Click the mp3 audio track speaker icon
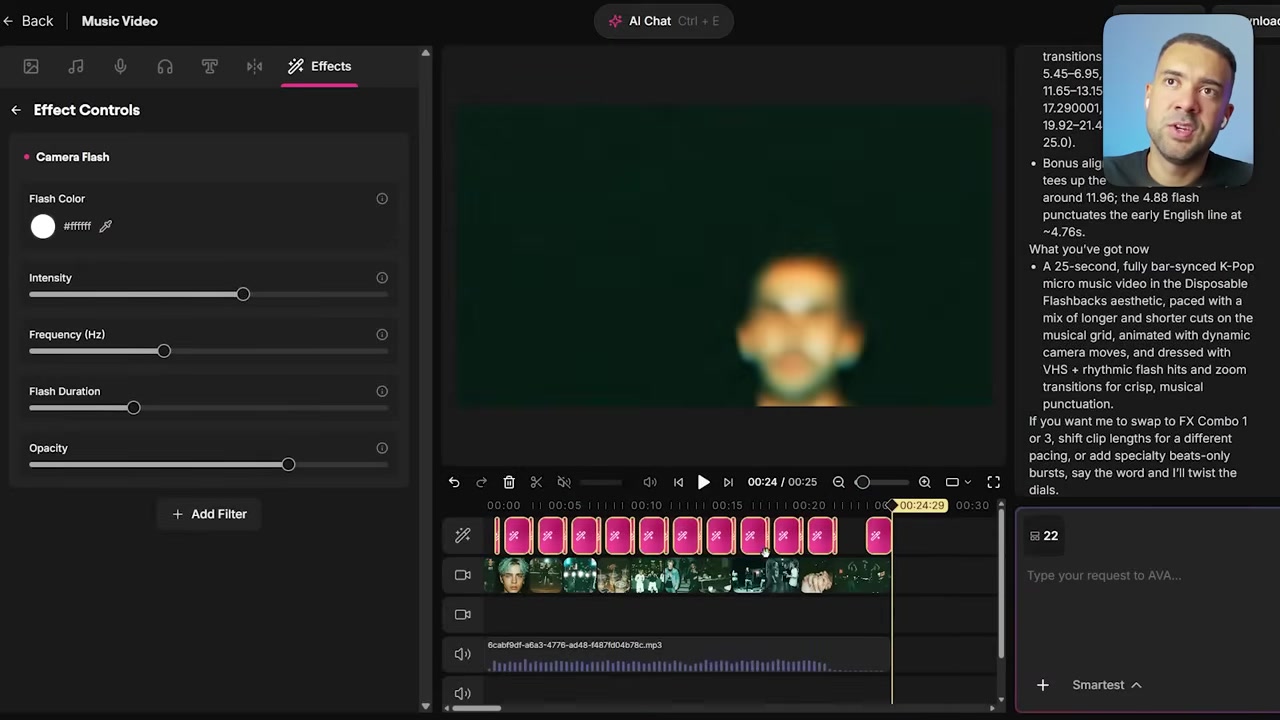 pos(463,654)
